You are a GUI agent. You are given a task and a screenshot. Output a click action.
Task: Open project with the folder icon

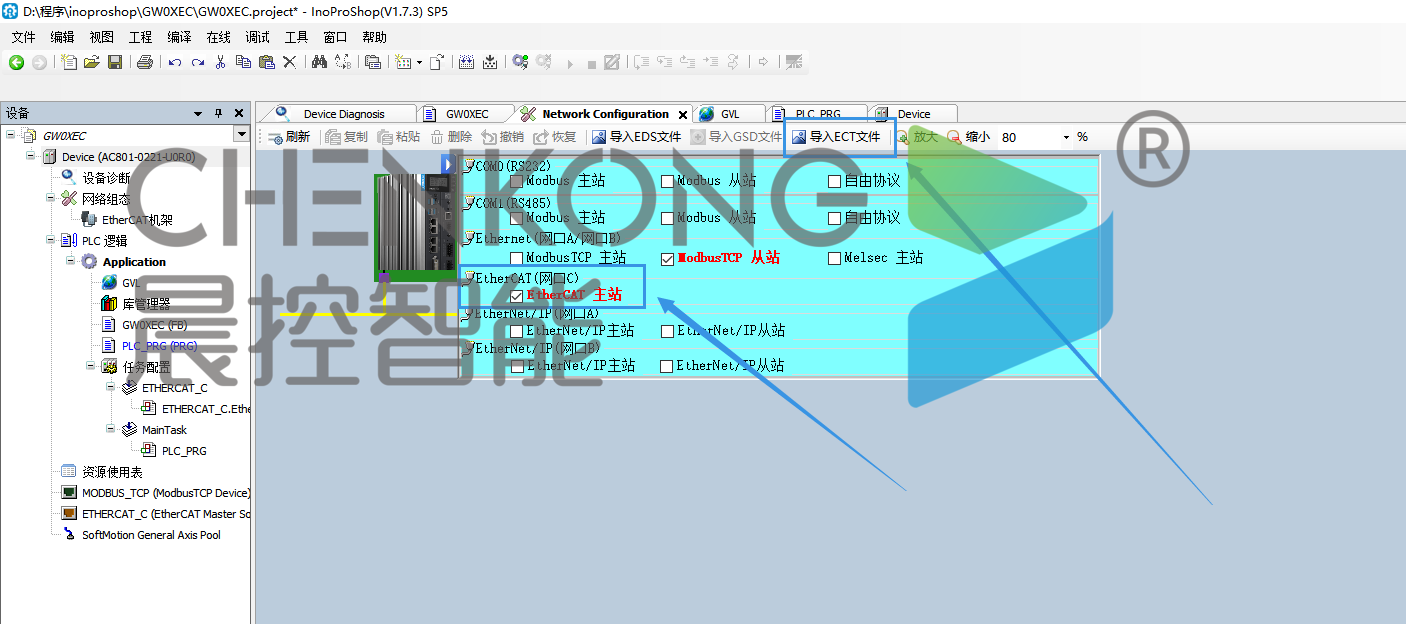92,62
